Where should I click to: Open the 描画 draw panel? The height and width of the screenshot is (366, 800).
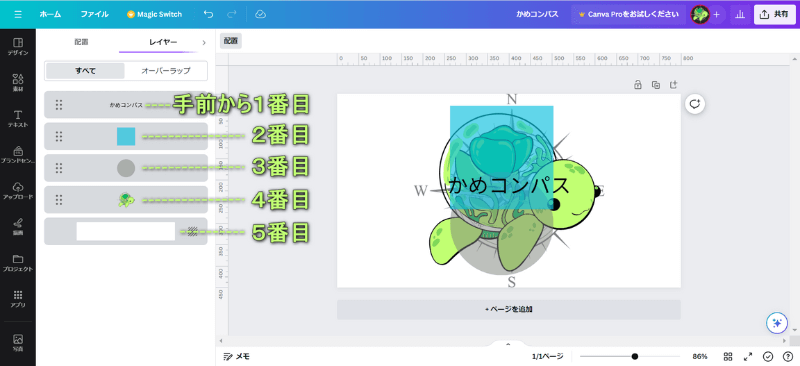coord(18,227)
